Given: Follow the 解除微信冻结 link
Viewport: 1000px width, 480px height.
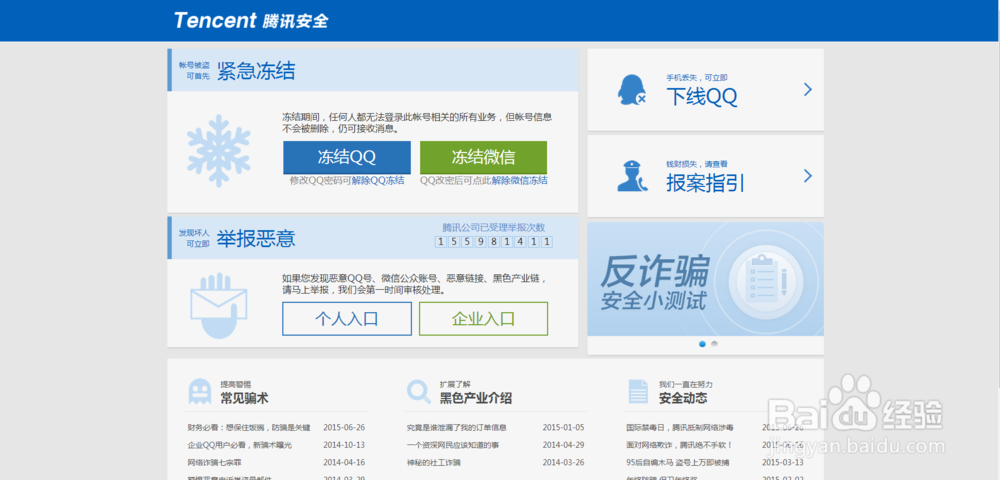Looking at the screenshot, I should (519, 180).
